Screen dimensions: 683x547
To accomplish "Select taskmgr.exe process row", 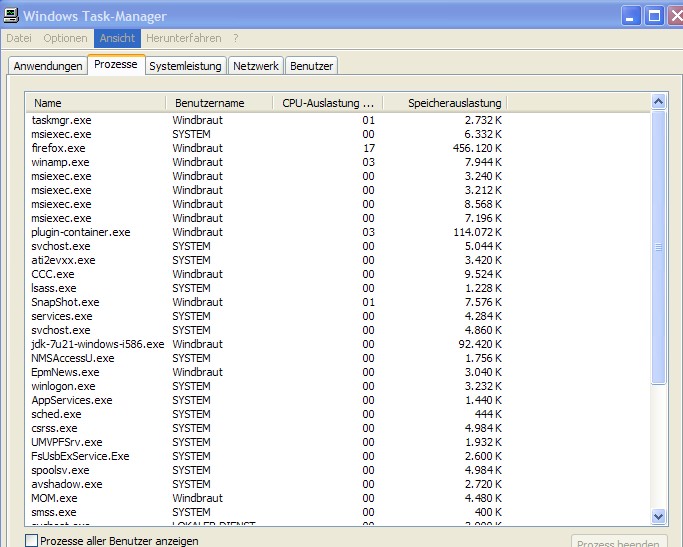I will 267,120.
